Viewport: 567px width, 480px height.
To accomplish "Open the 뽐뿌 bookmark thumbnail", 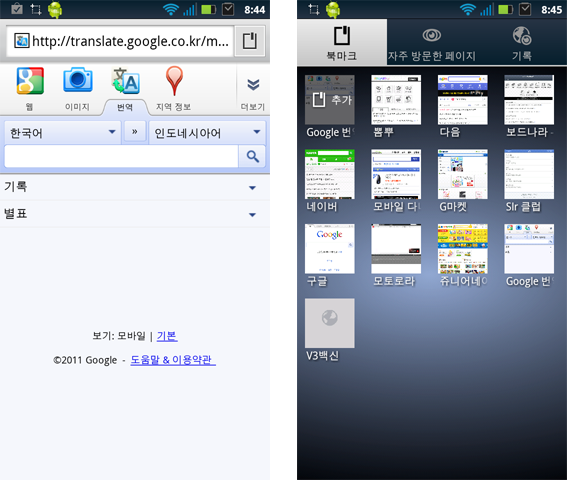I will (x=396, y=100).
